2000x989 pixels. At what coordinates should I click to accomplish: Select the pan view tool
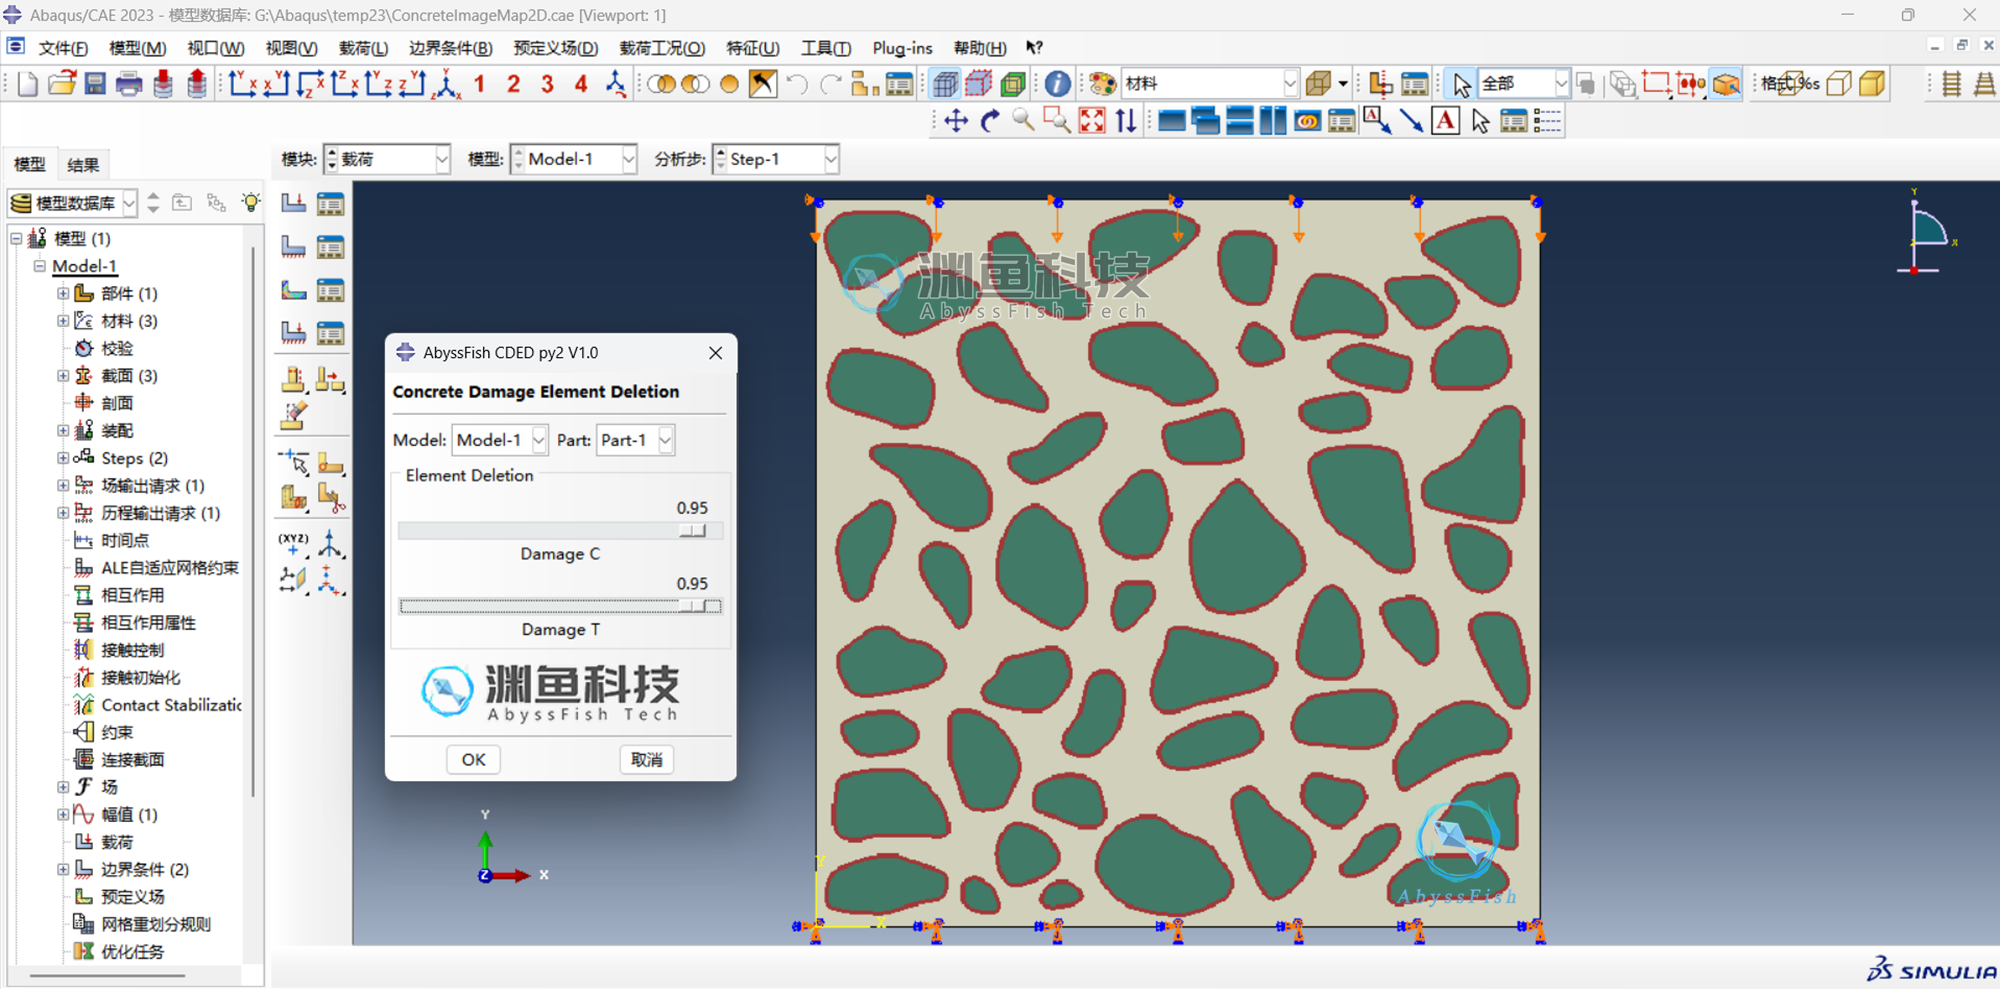click(x=956, y=121)
